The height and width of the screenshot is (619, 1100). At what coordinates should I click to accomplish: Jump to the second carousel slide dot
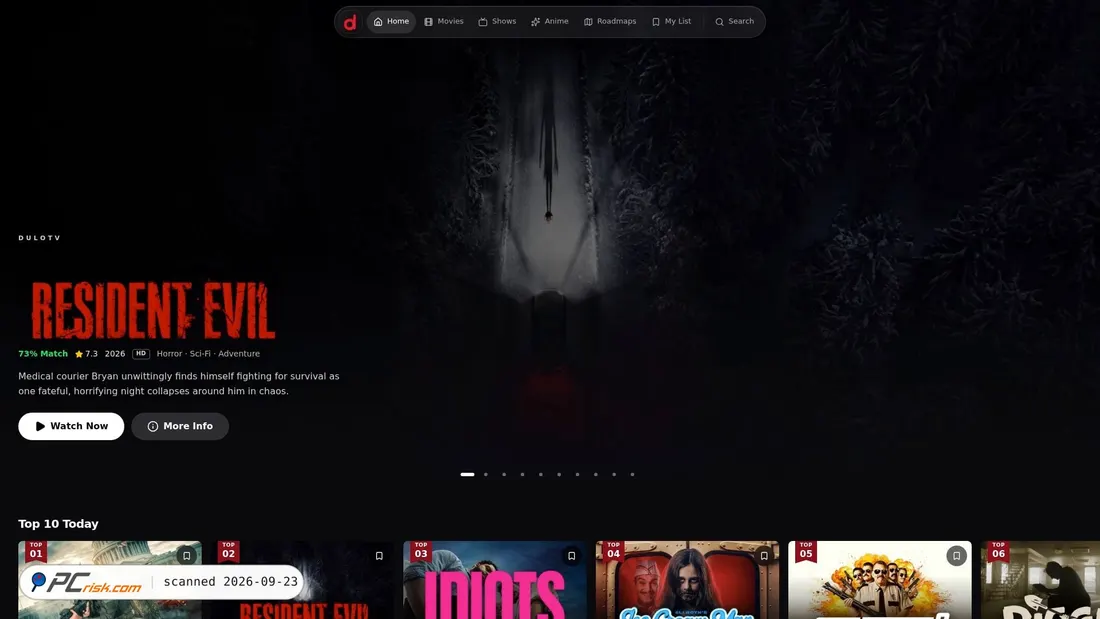click(485, 474)
